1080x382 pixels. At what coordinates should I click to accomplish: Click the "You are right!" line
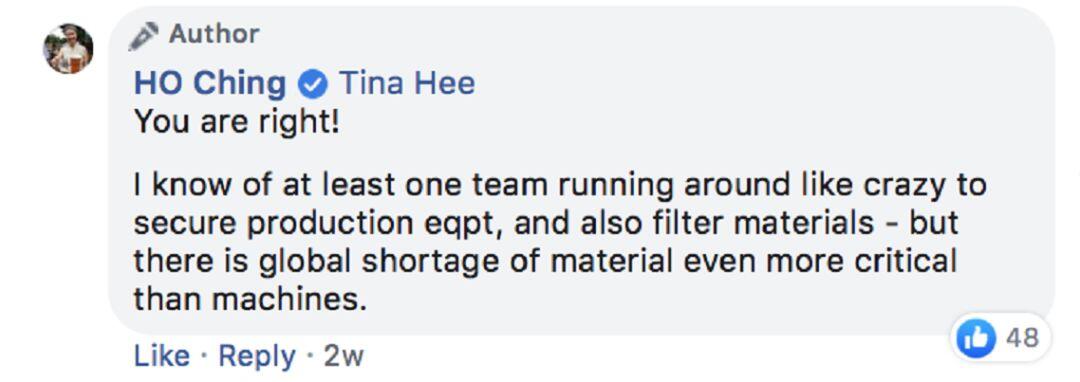pos(236,123)
